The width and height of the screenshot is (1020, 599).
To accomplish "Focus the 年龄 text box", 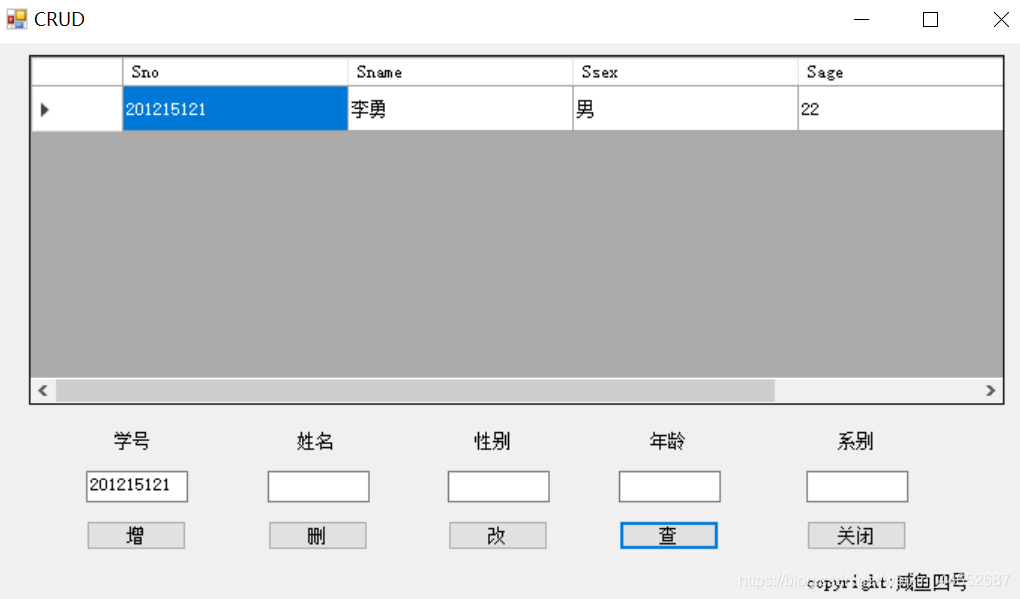I will [669, 486].
